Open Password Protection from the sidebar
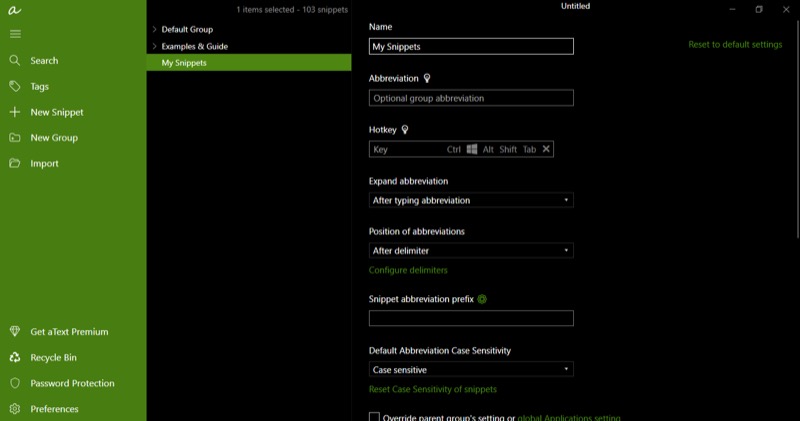The width and height of the screenshot is (800, 421). point(73,383)
